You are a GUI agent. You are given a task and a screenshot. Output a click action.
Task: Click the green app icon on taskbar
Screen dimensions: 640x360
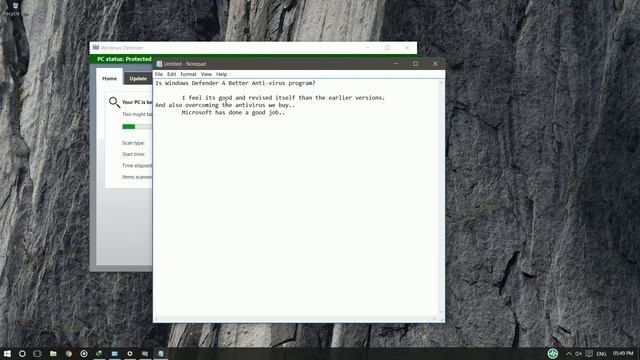(x=99, y=353)
